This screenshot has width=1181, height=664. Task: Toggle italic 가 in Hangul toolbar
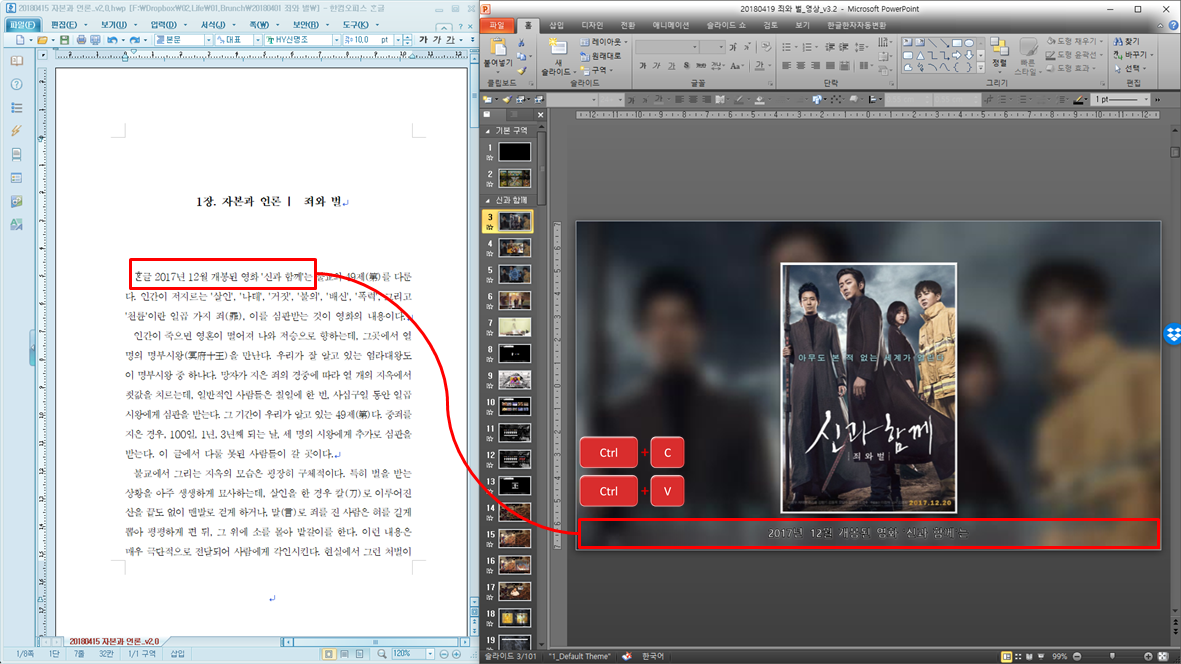tap(437, 40)
